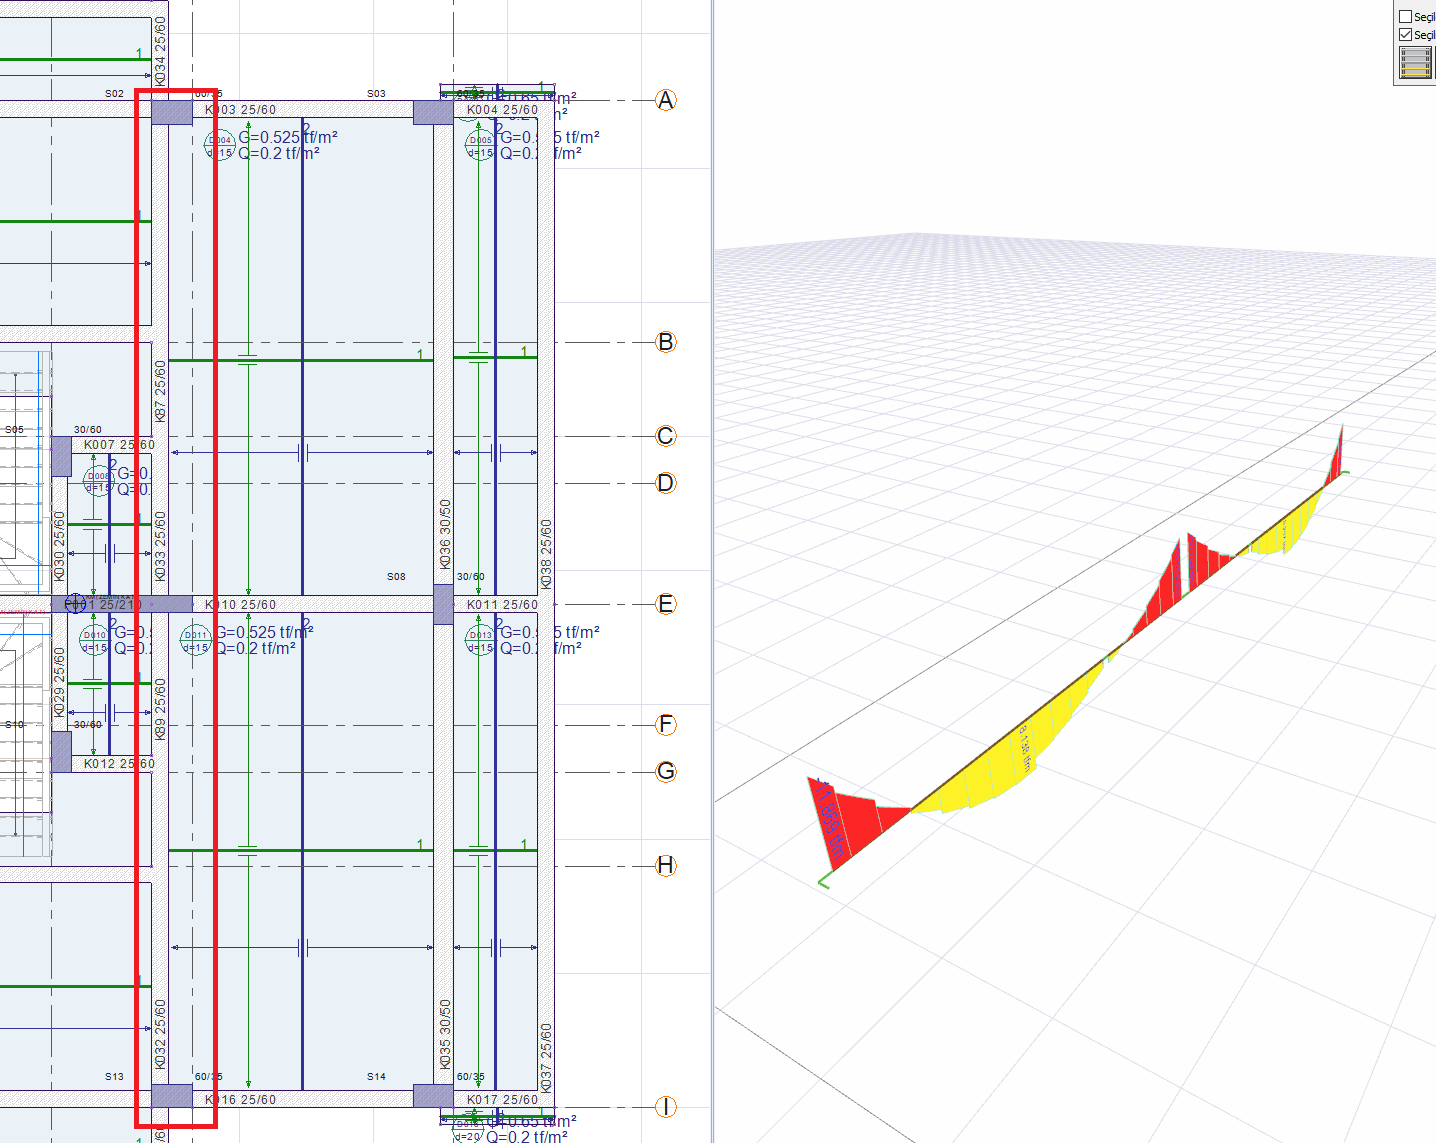The image size is (1436, 1143).
Task: Click beam label K004 25/60
Action: pos(502,110)
